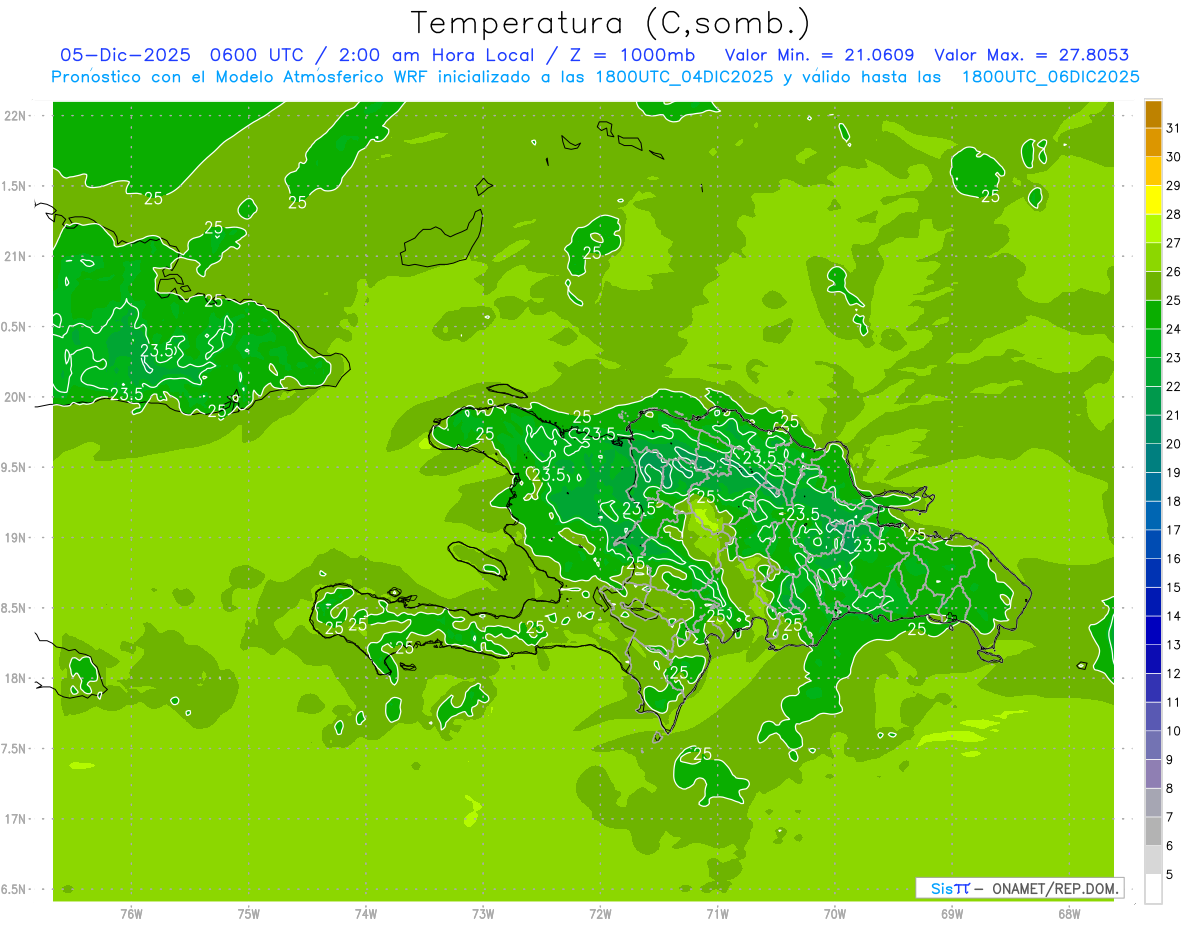1200x927 pixels.
Task: Click the "76W" longitude axis label
Action: (131, 913)
